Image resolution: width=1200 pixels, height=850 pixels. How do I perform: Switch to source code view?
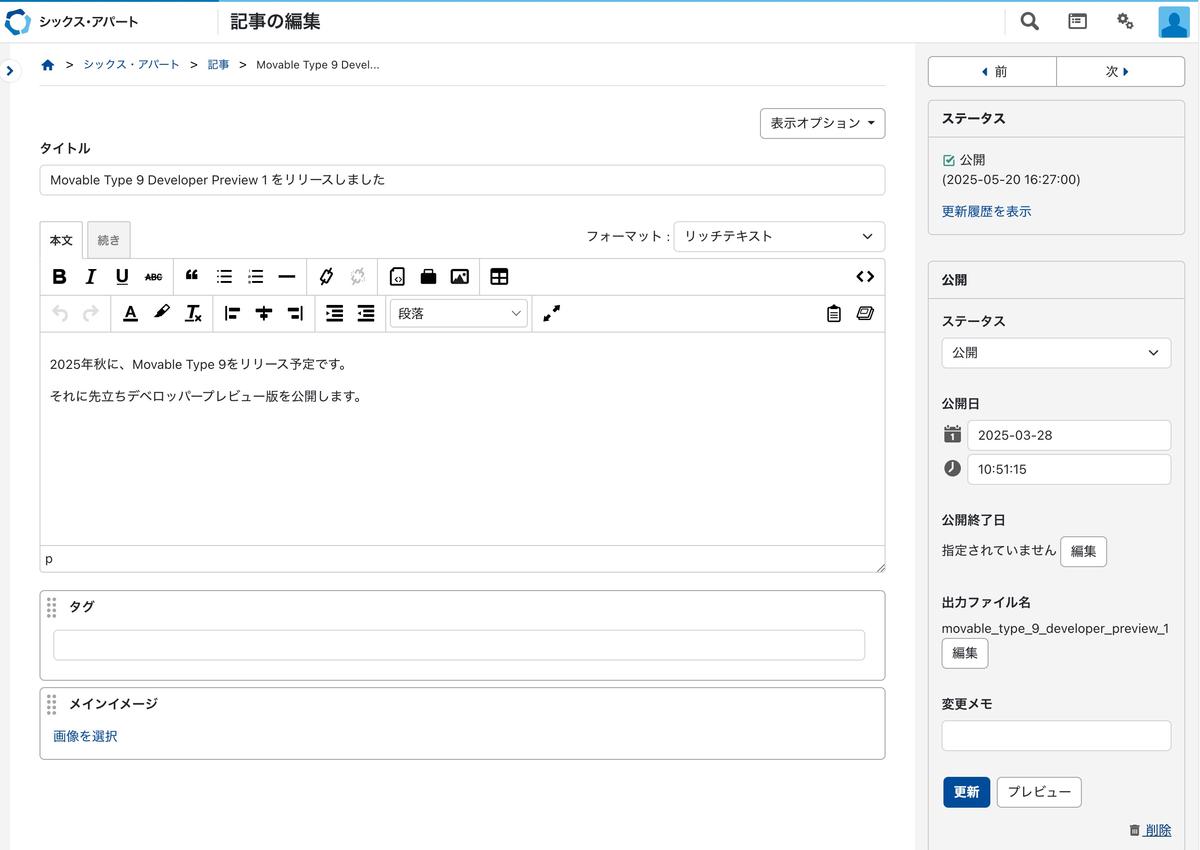(865, 277)
